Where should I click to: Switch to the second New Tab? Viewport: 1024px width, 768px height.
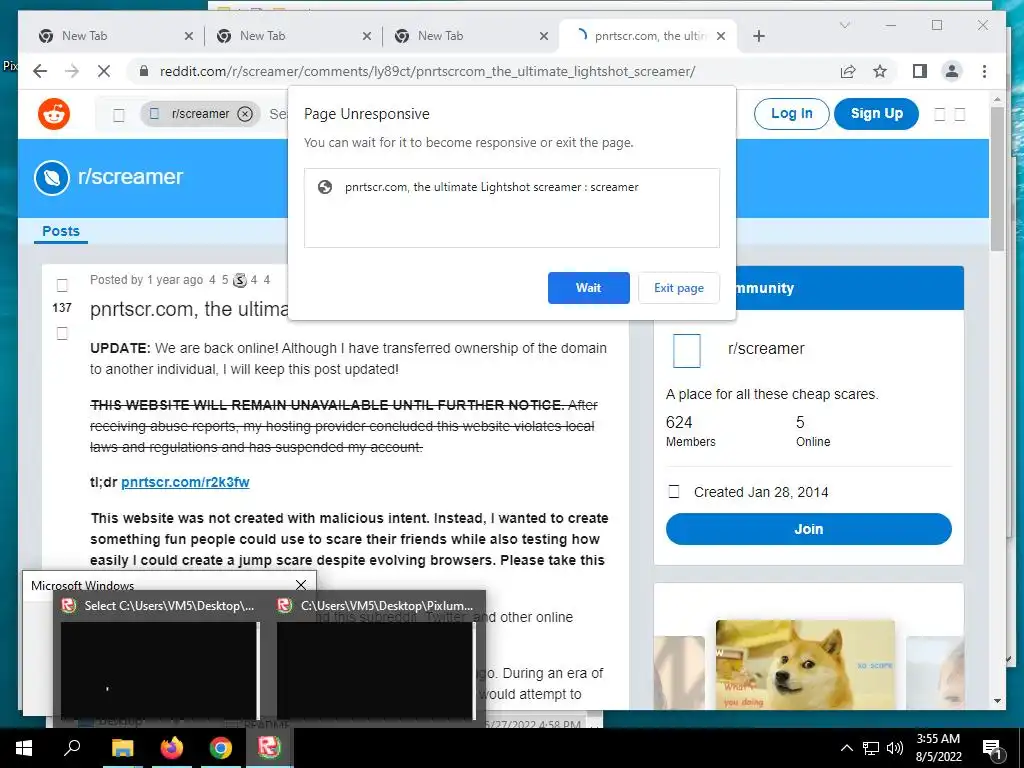[x=289, y=36]
